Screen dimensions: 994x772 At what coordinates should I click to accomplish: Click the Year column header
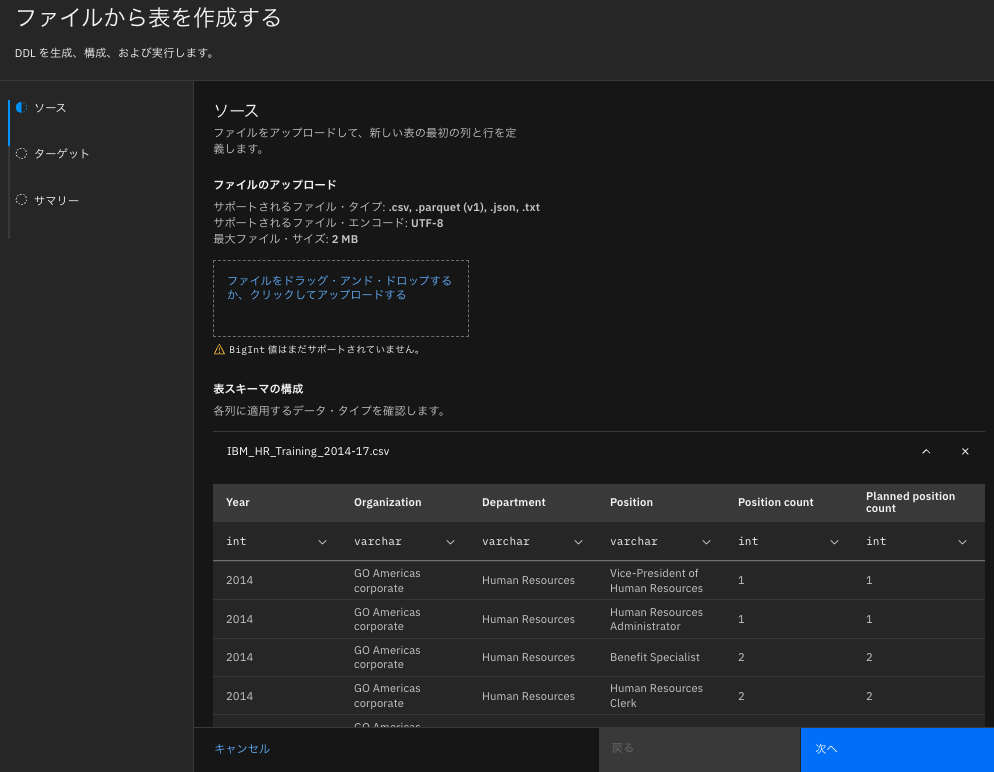click(x=237, y=502)
